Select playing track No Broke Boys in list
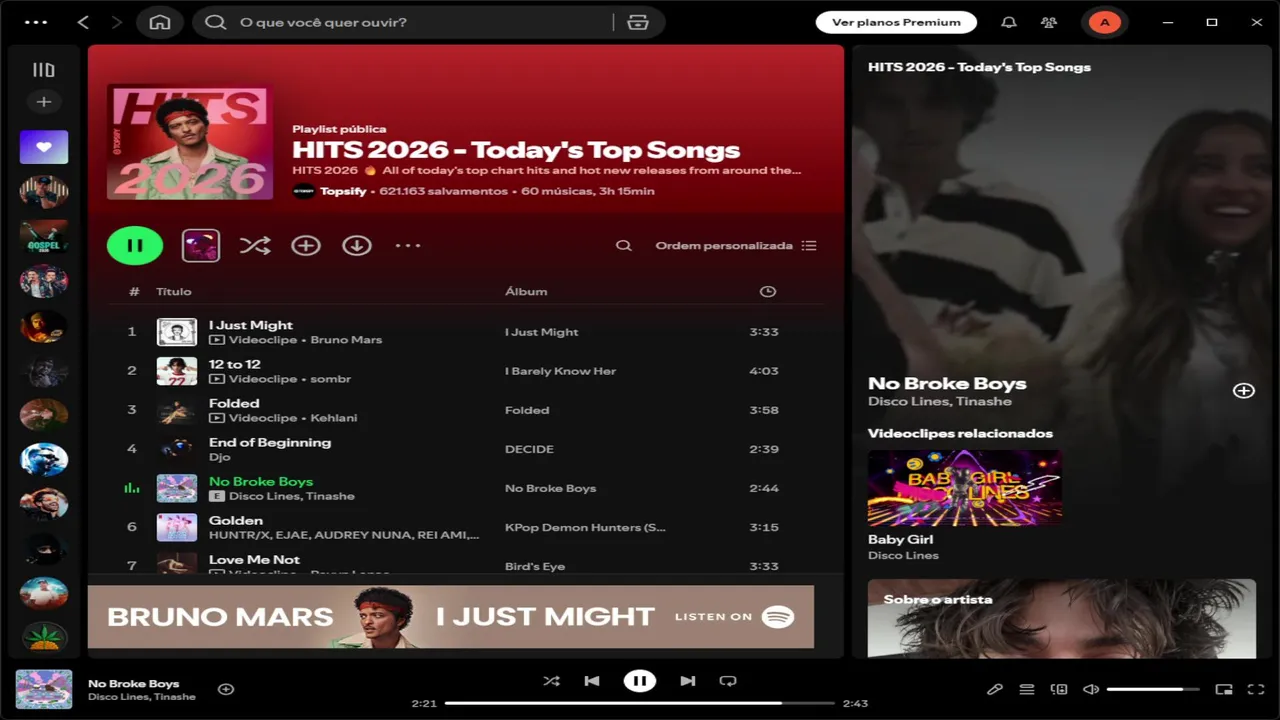Image resolution: width=1280 pixels, height=720 pixels. point(261,481)
